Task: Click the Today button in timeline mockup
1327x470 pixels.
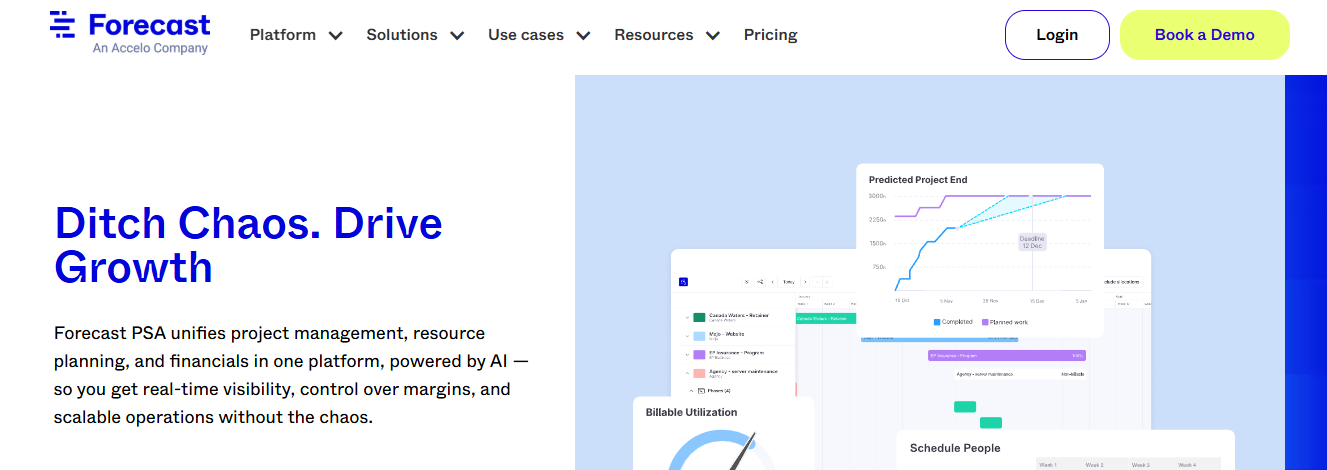Action: [789, 282]
